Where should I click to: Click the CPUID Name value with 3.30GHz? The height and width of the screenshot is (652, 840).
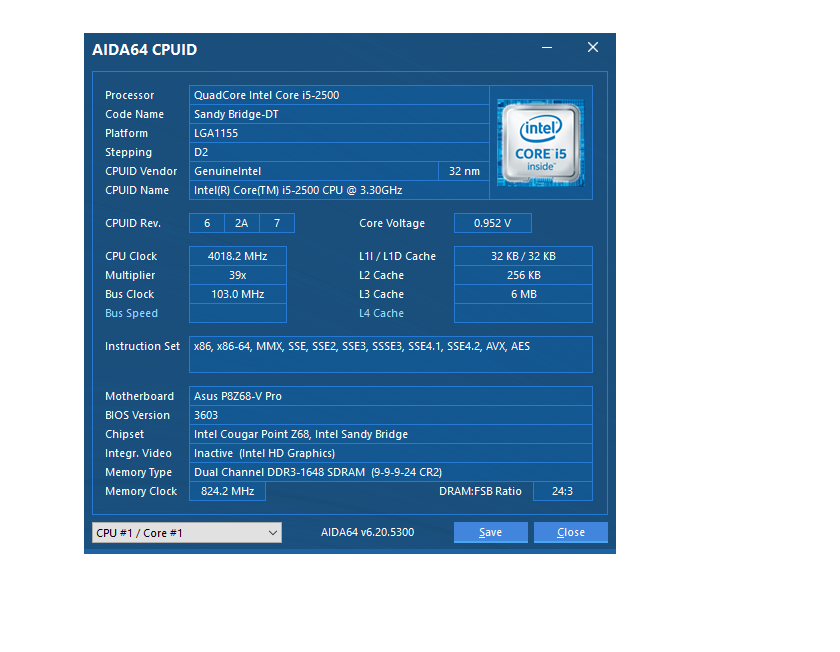tap(339, 190)
